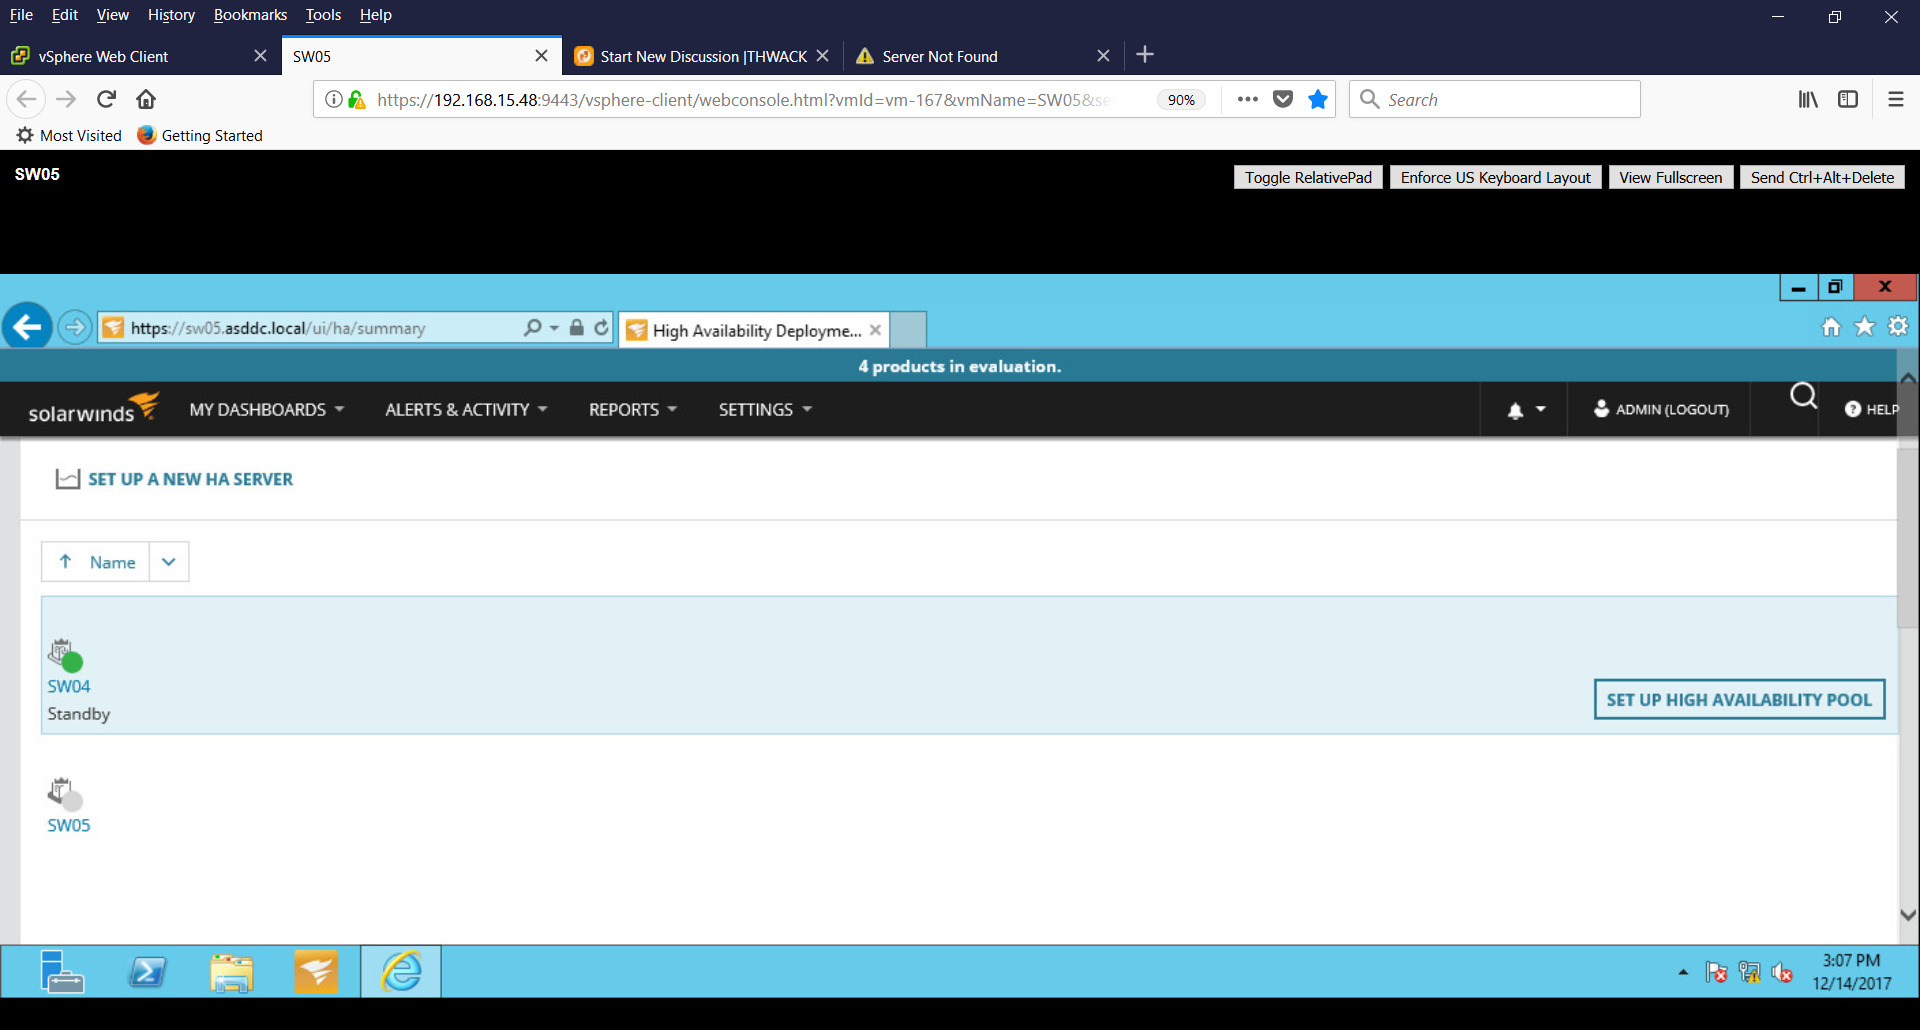The width and height of the screenshot is (1920, 1030).
Task: Open Internet Explorer favorites star
Action: click(x=1865, y=327)
